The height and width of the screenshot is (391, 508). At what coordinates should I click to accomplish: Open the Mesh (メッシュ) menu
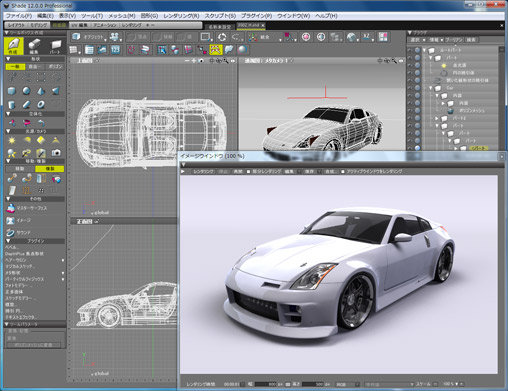click(122, 16)
